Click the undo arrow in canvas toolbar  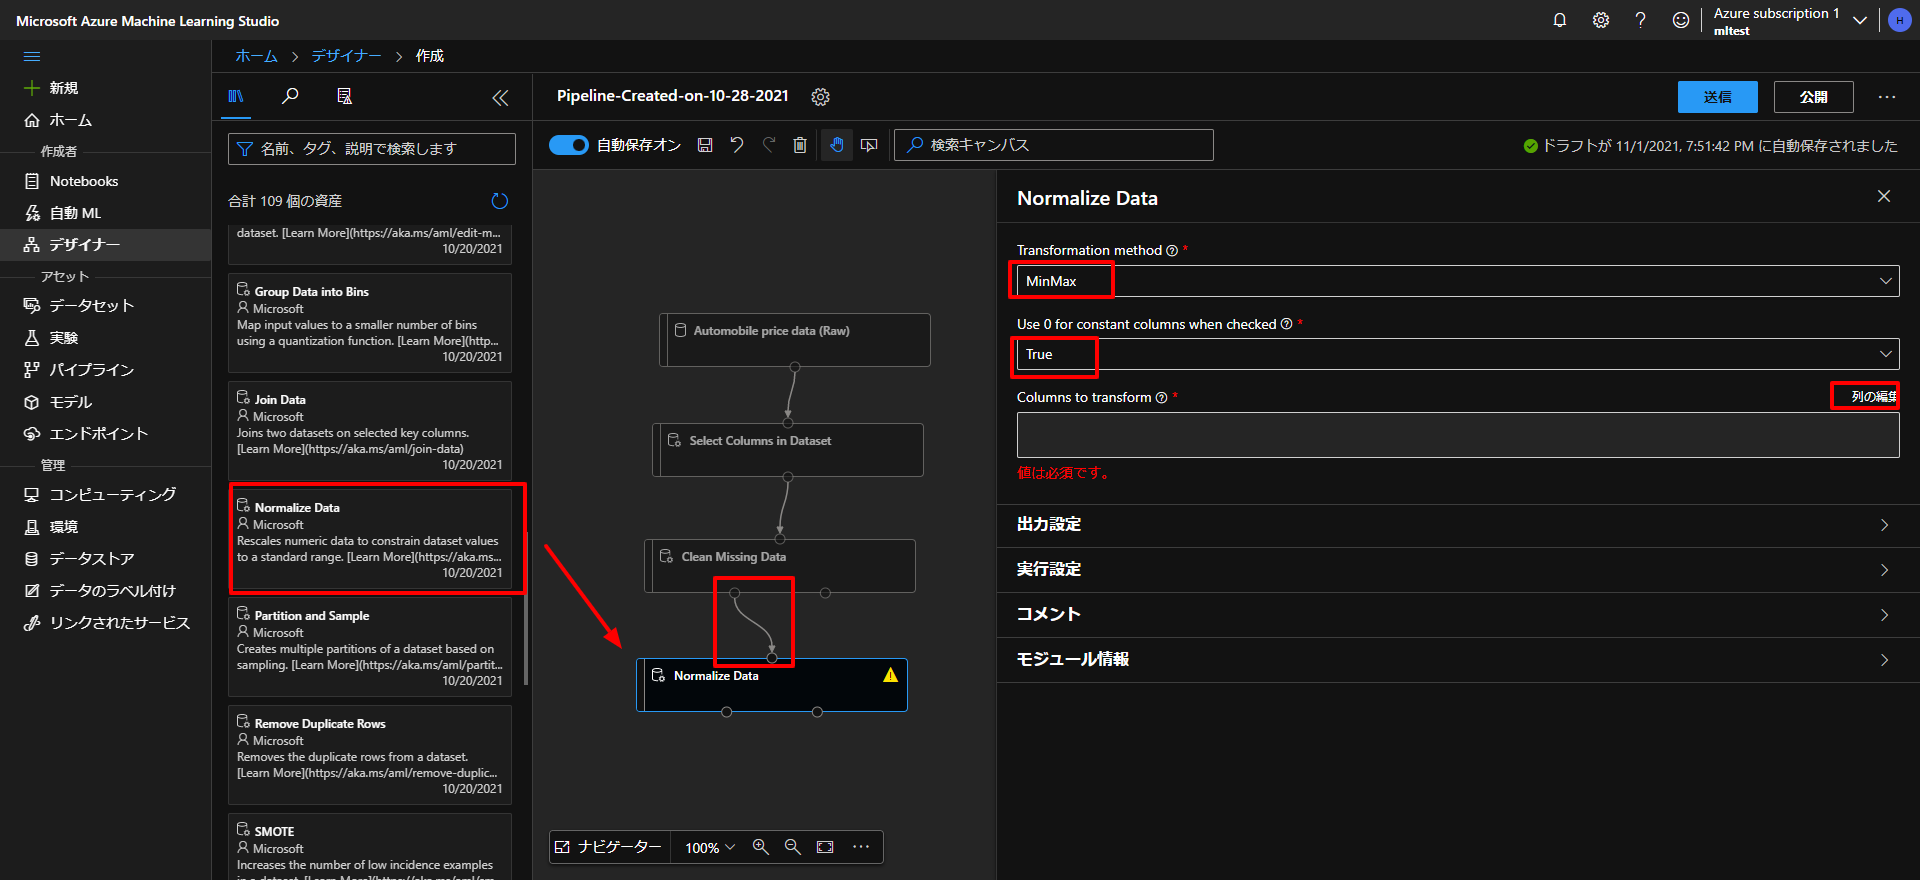[x=737, y=145]
